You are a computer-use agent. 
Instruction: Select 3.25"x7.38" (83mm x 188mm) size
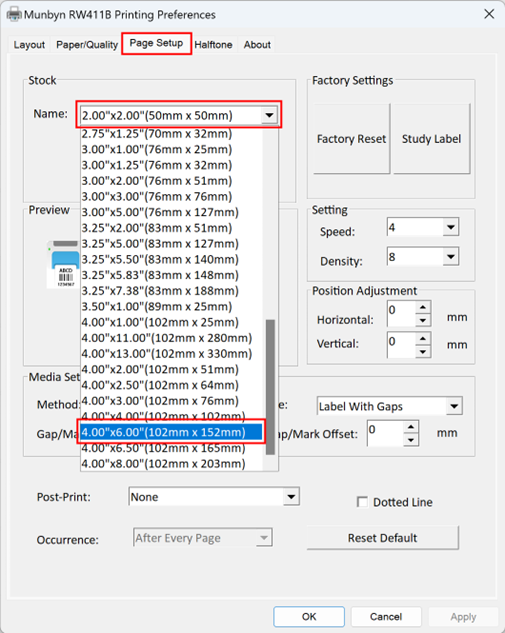click(x=172, y=291)
